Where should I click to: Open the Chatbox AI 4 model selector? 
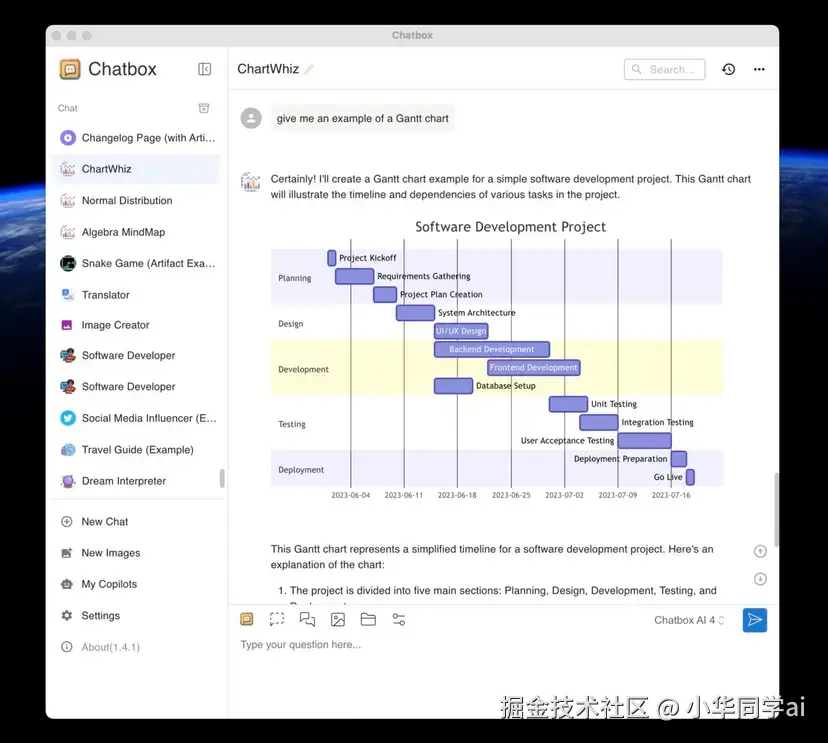pyautogui.click(x=689, y=620)
